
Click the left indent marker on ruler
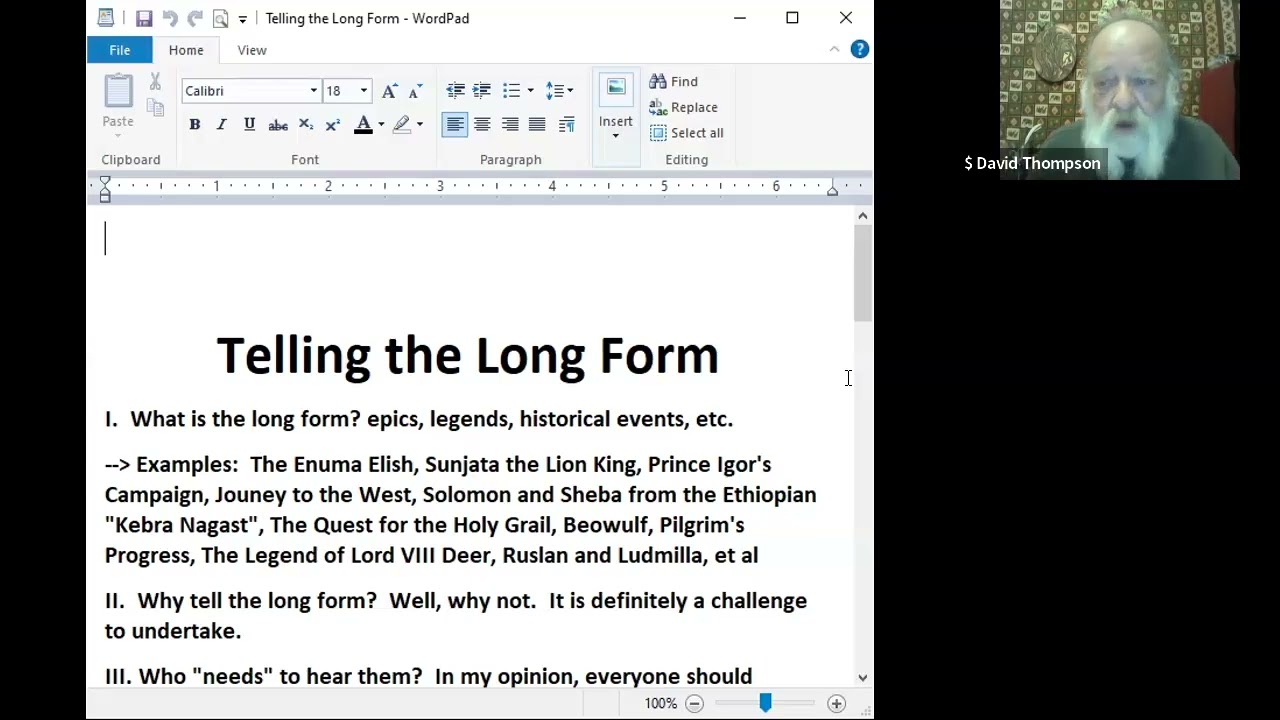click(105, 190)
